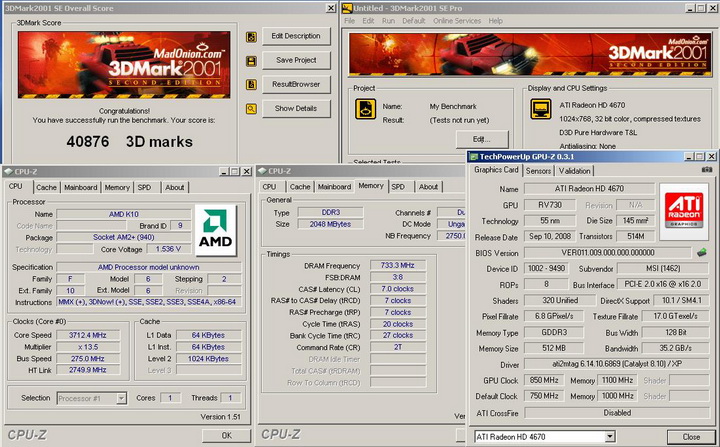Click the DRAM Frequency value 733.3 MHz
The width and height of the screenshot is (720, 447).
398,266
